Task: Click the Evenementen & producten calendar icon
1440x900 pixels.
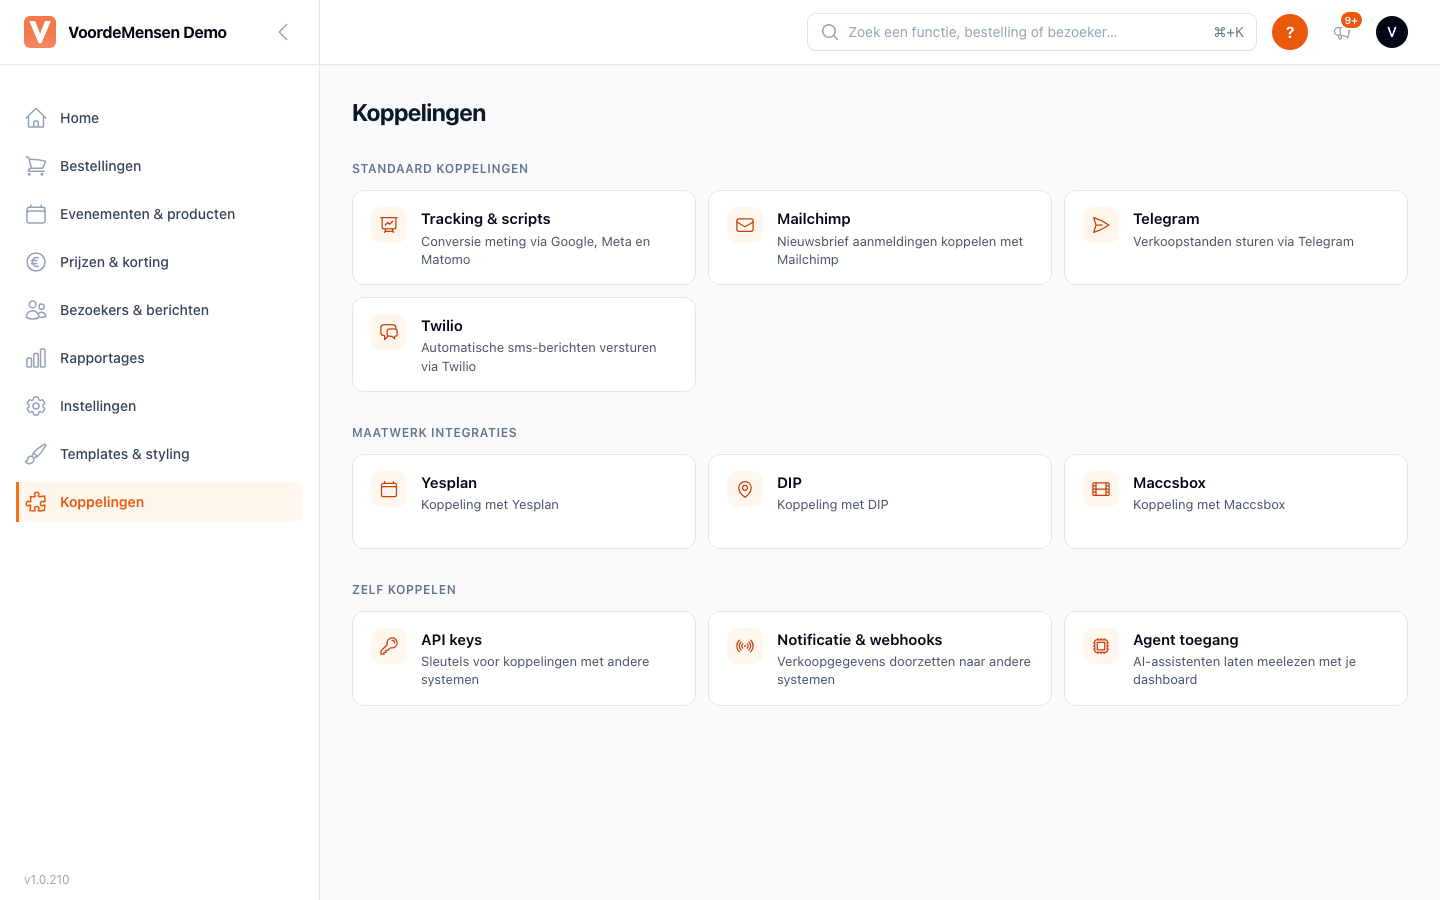Action: click(x=36, y=214)
